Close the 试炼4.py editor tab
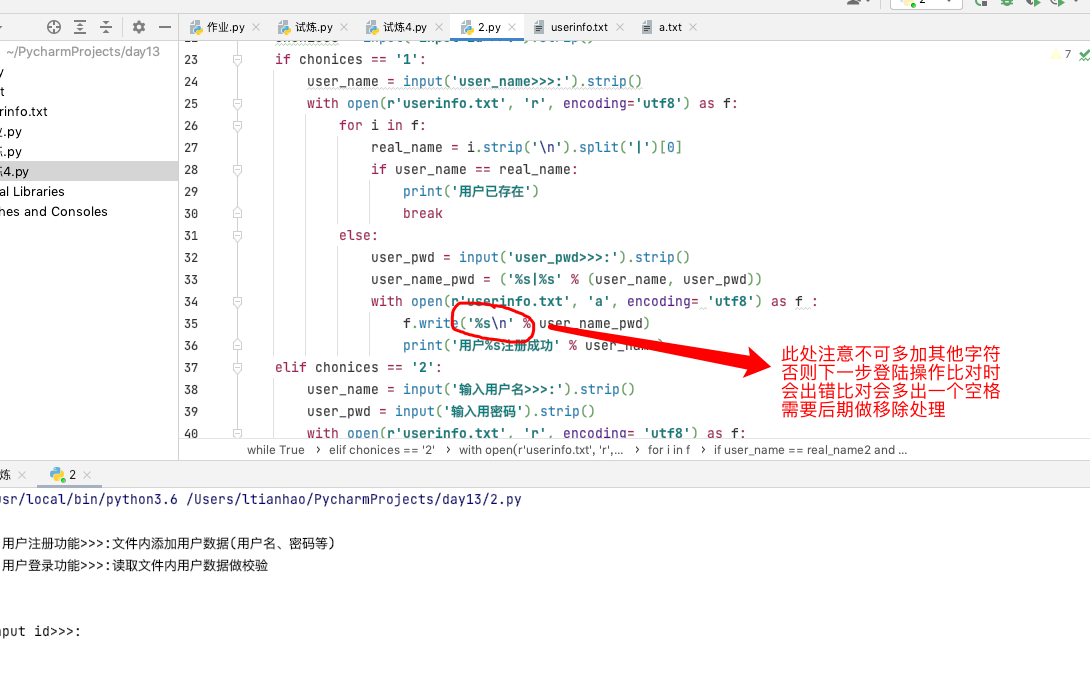Screen dimensions: 1090x687 pos(439,27)
